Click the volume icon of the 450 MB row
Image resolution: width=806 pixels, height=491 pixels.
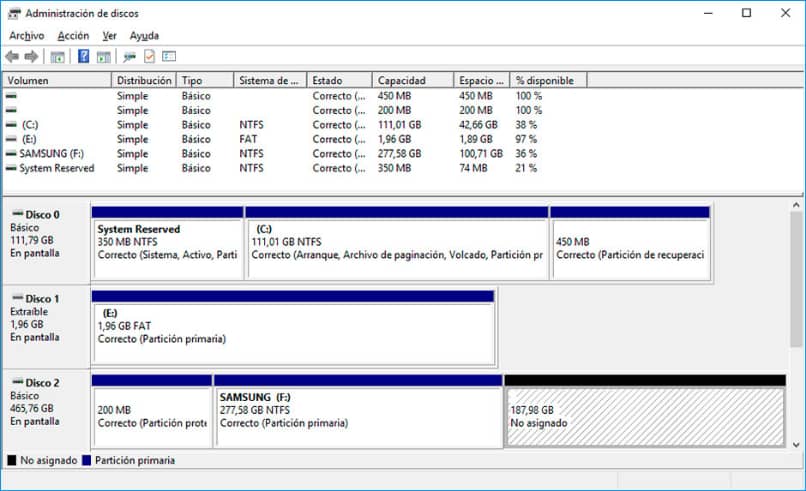[x=11, y=96]
